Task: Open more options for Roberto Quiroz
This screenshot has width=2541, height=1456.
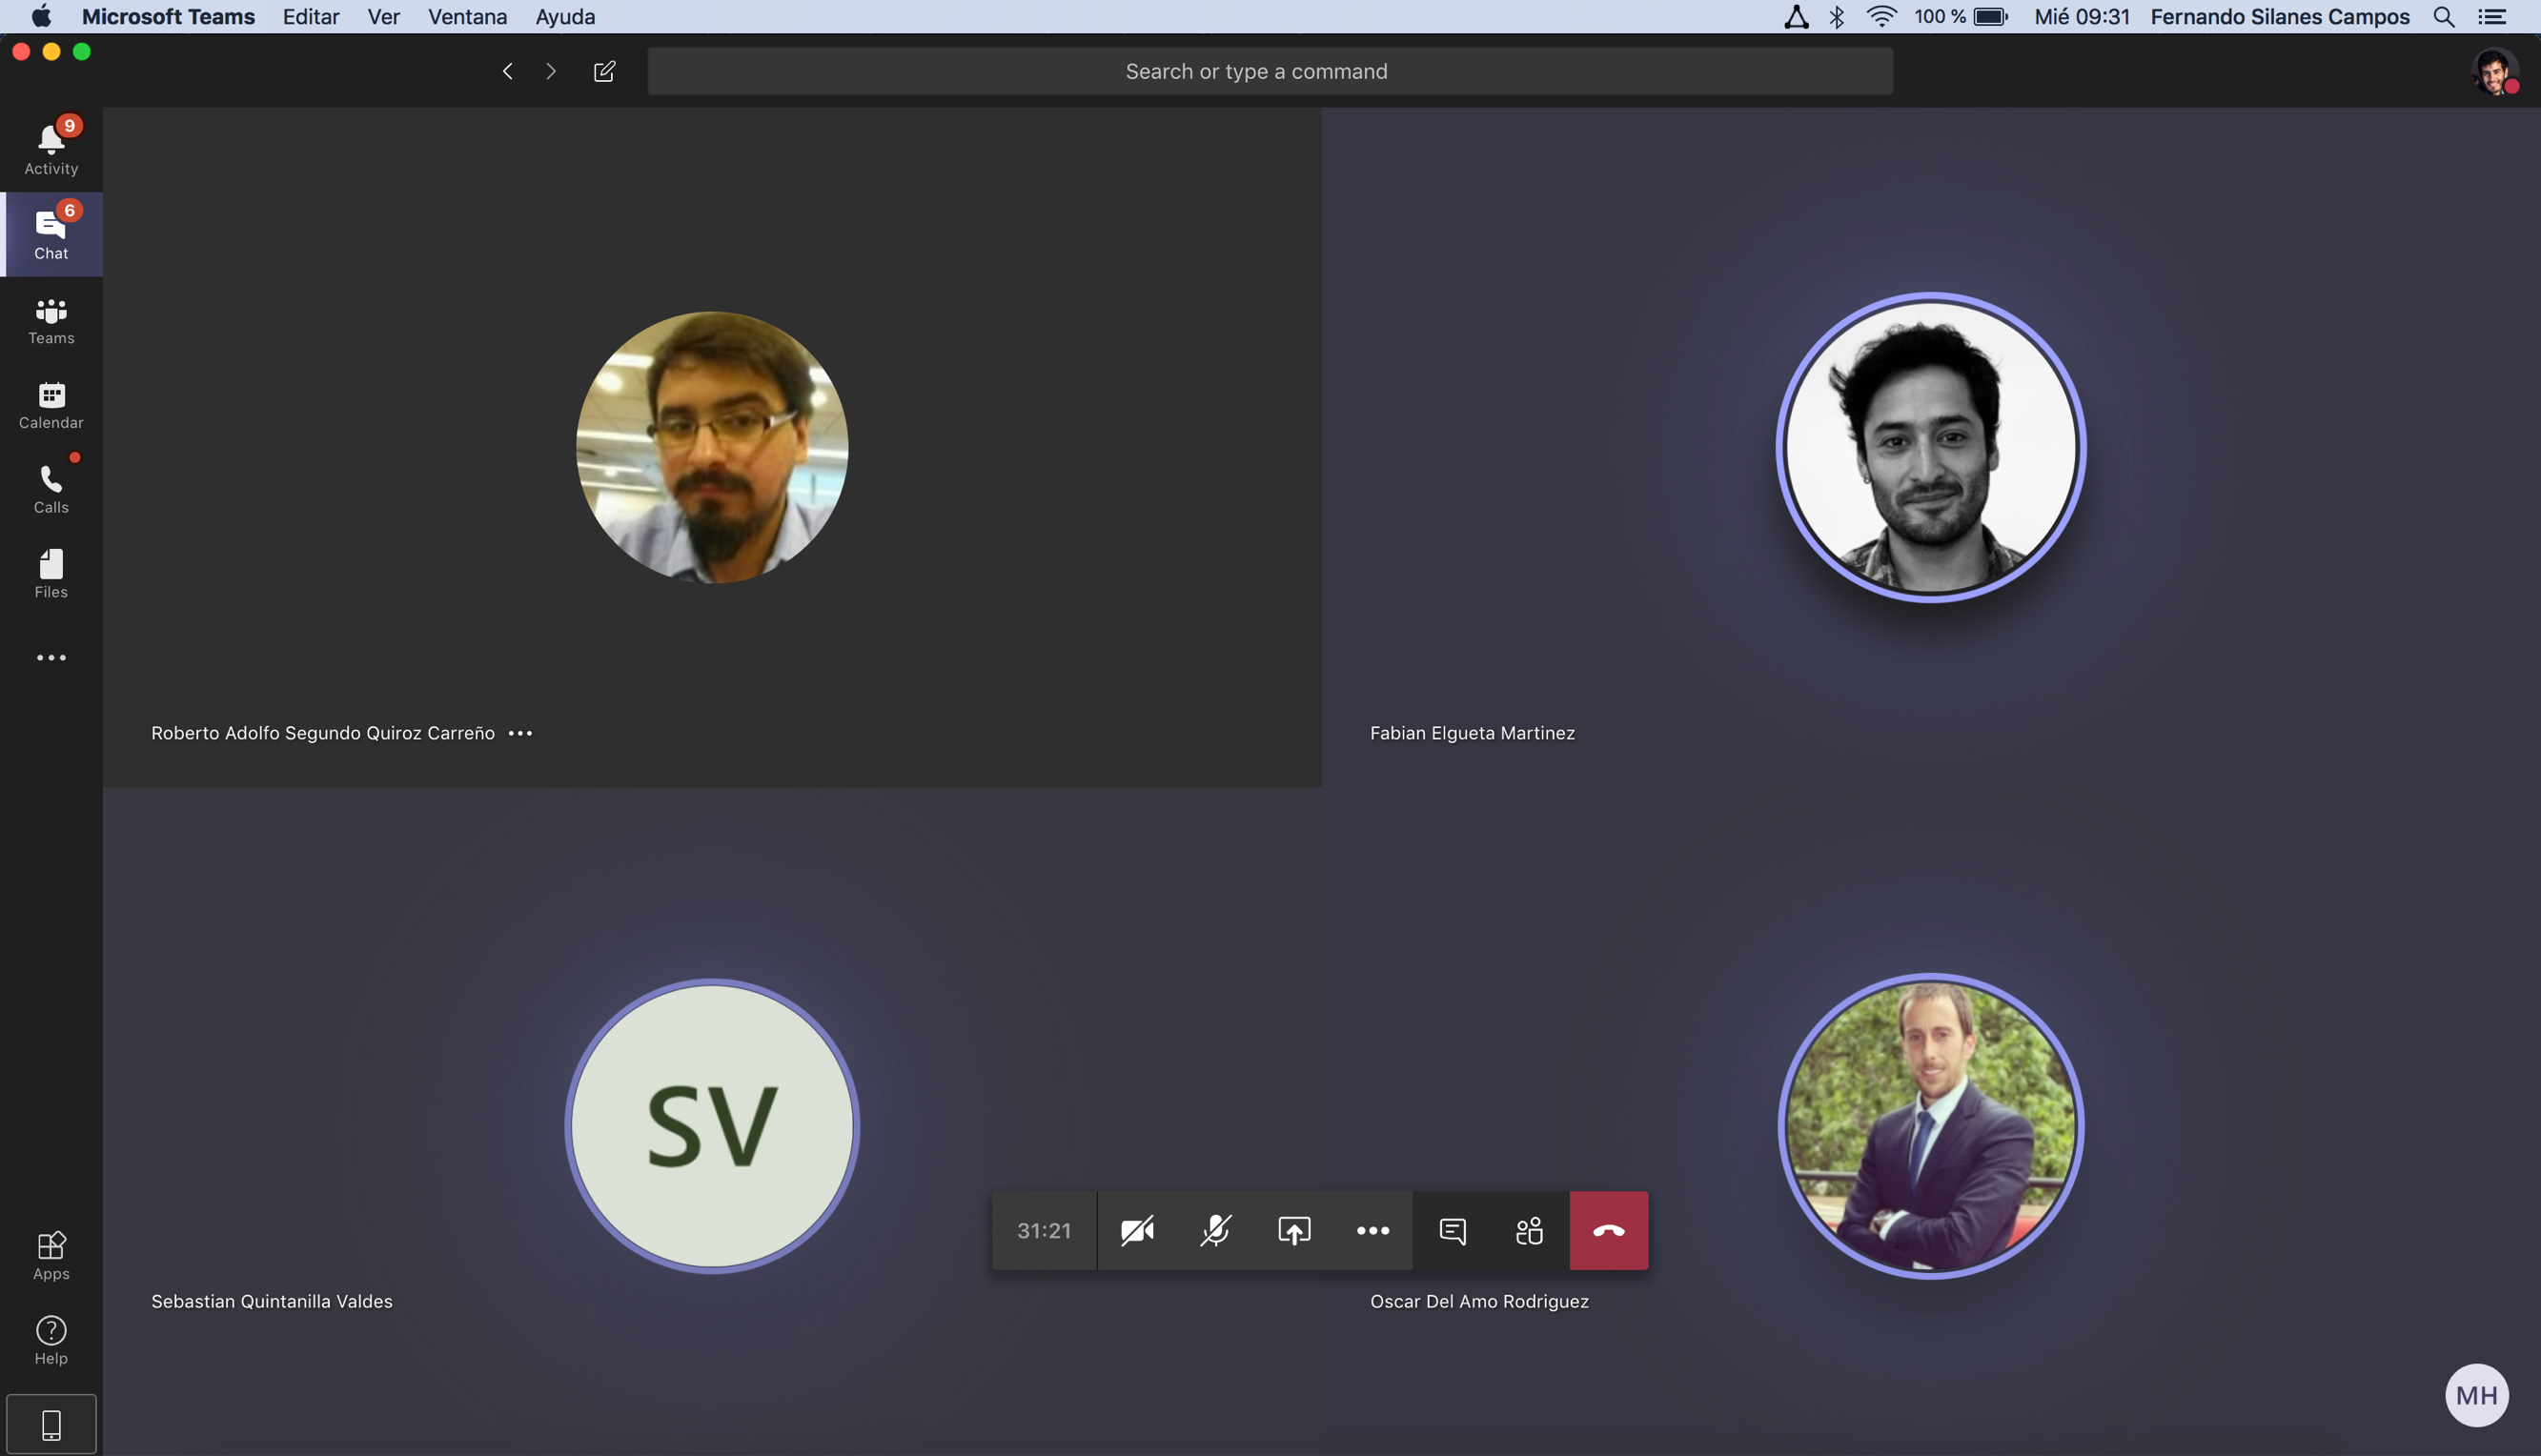Action: pyautogui.click(x=520, y=733)
